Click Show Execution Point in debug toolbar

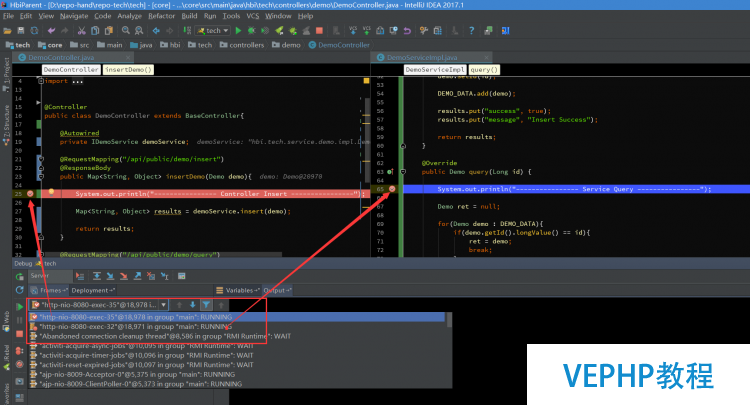click(80, 276)
